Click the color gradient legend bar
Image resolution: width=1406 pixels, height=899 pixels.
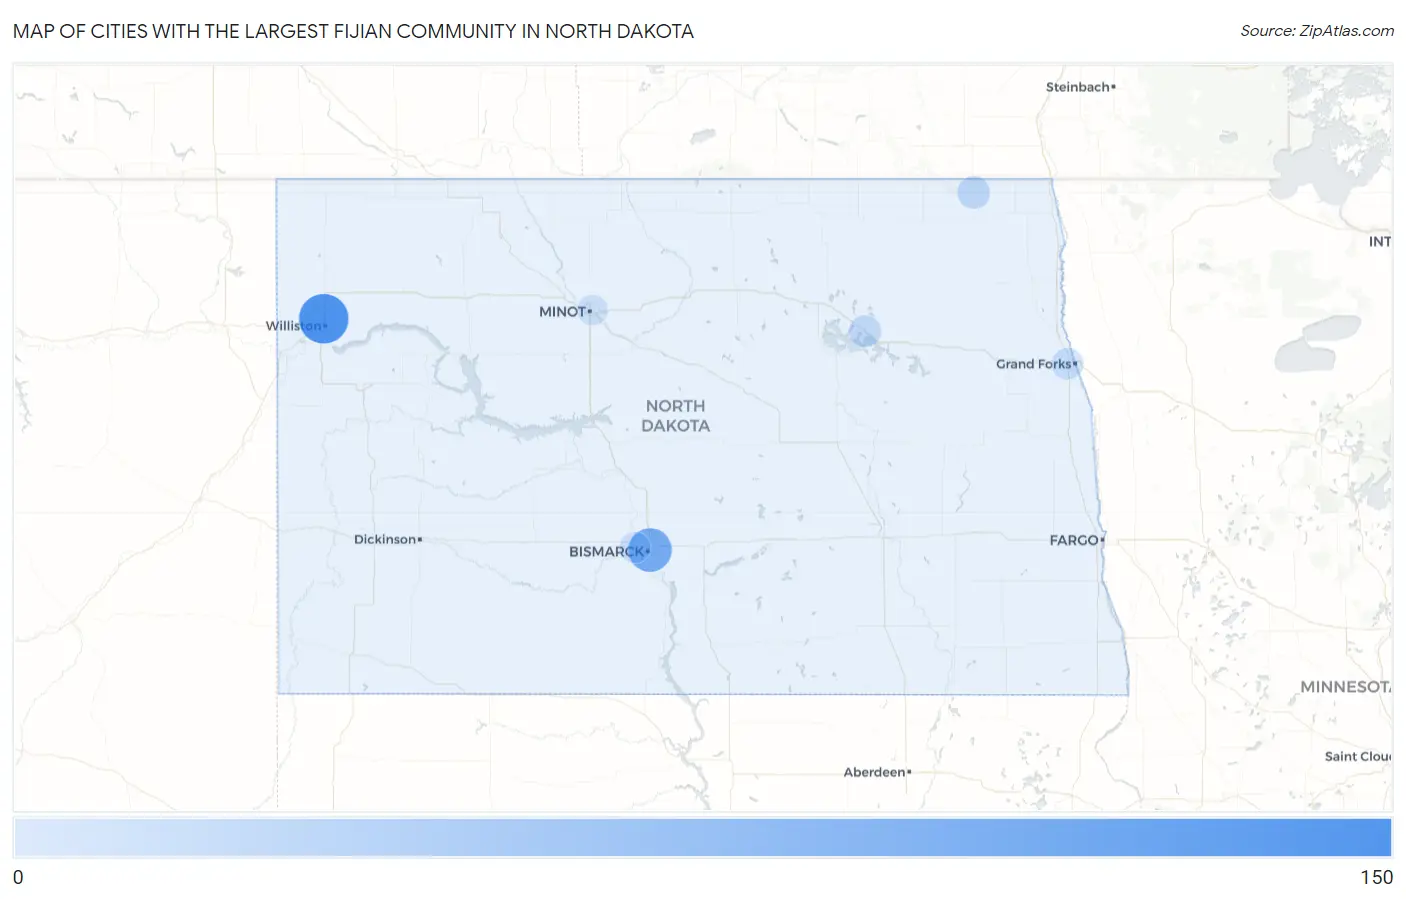click(x=702, y=838)
